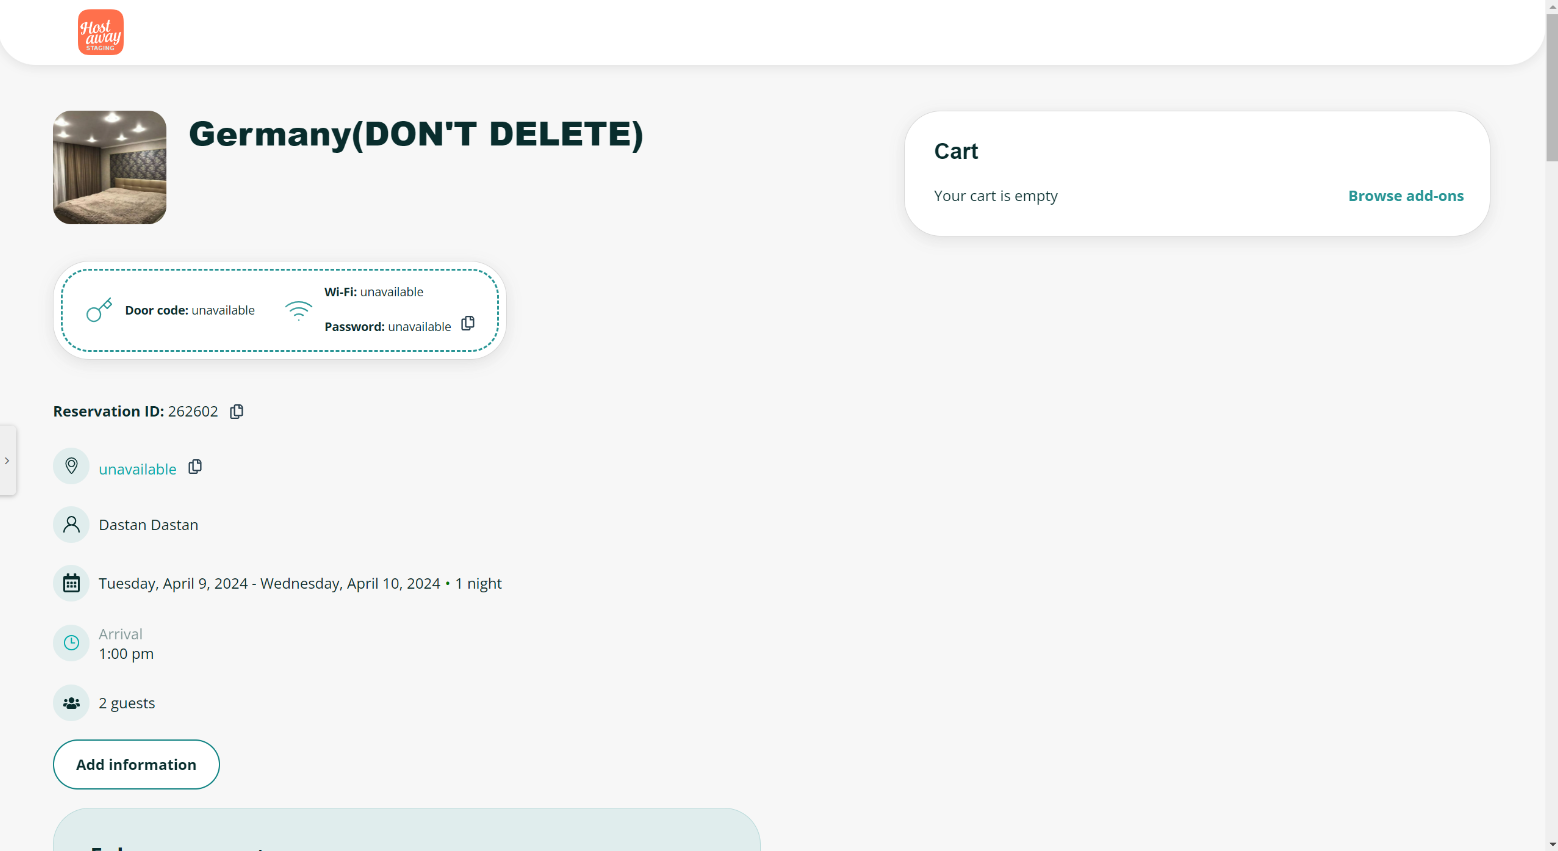Image resolution: width=1558 pixels, height=851 pixels.
Task: Click the Germany(DON'T DELETE) property title
Action: point(416,134)
